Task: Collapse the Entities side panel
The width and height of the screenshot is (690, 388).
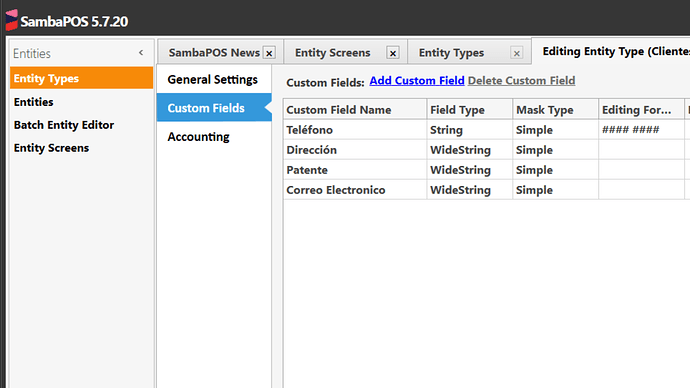Action: (x=141, y=53)
